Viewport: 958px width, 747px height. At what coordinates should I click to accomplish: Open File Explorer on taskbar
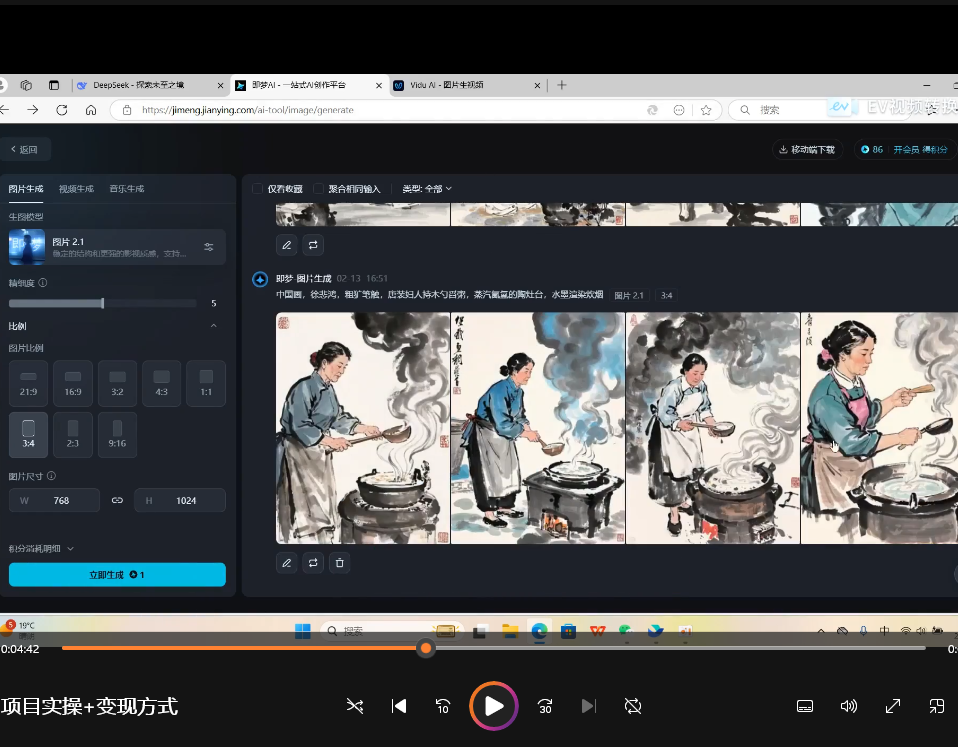[x=510, y=631]
